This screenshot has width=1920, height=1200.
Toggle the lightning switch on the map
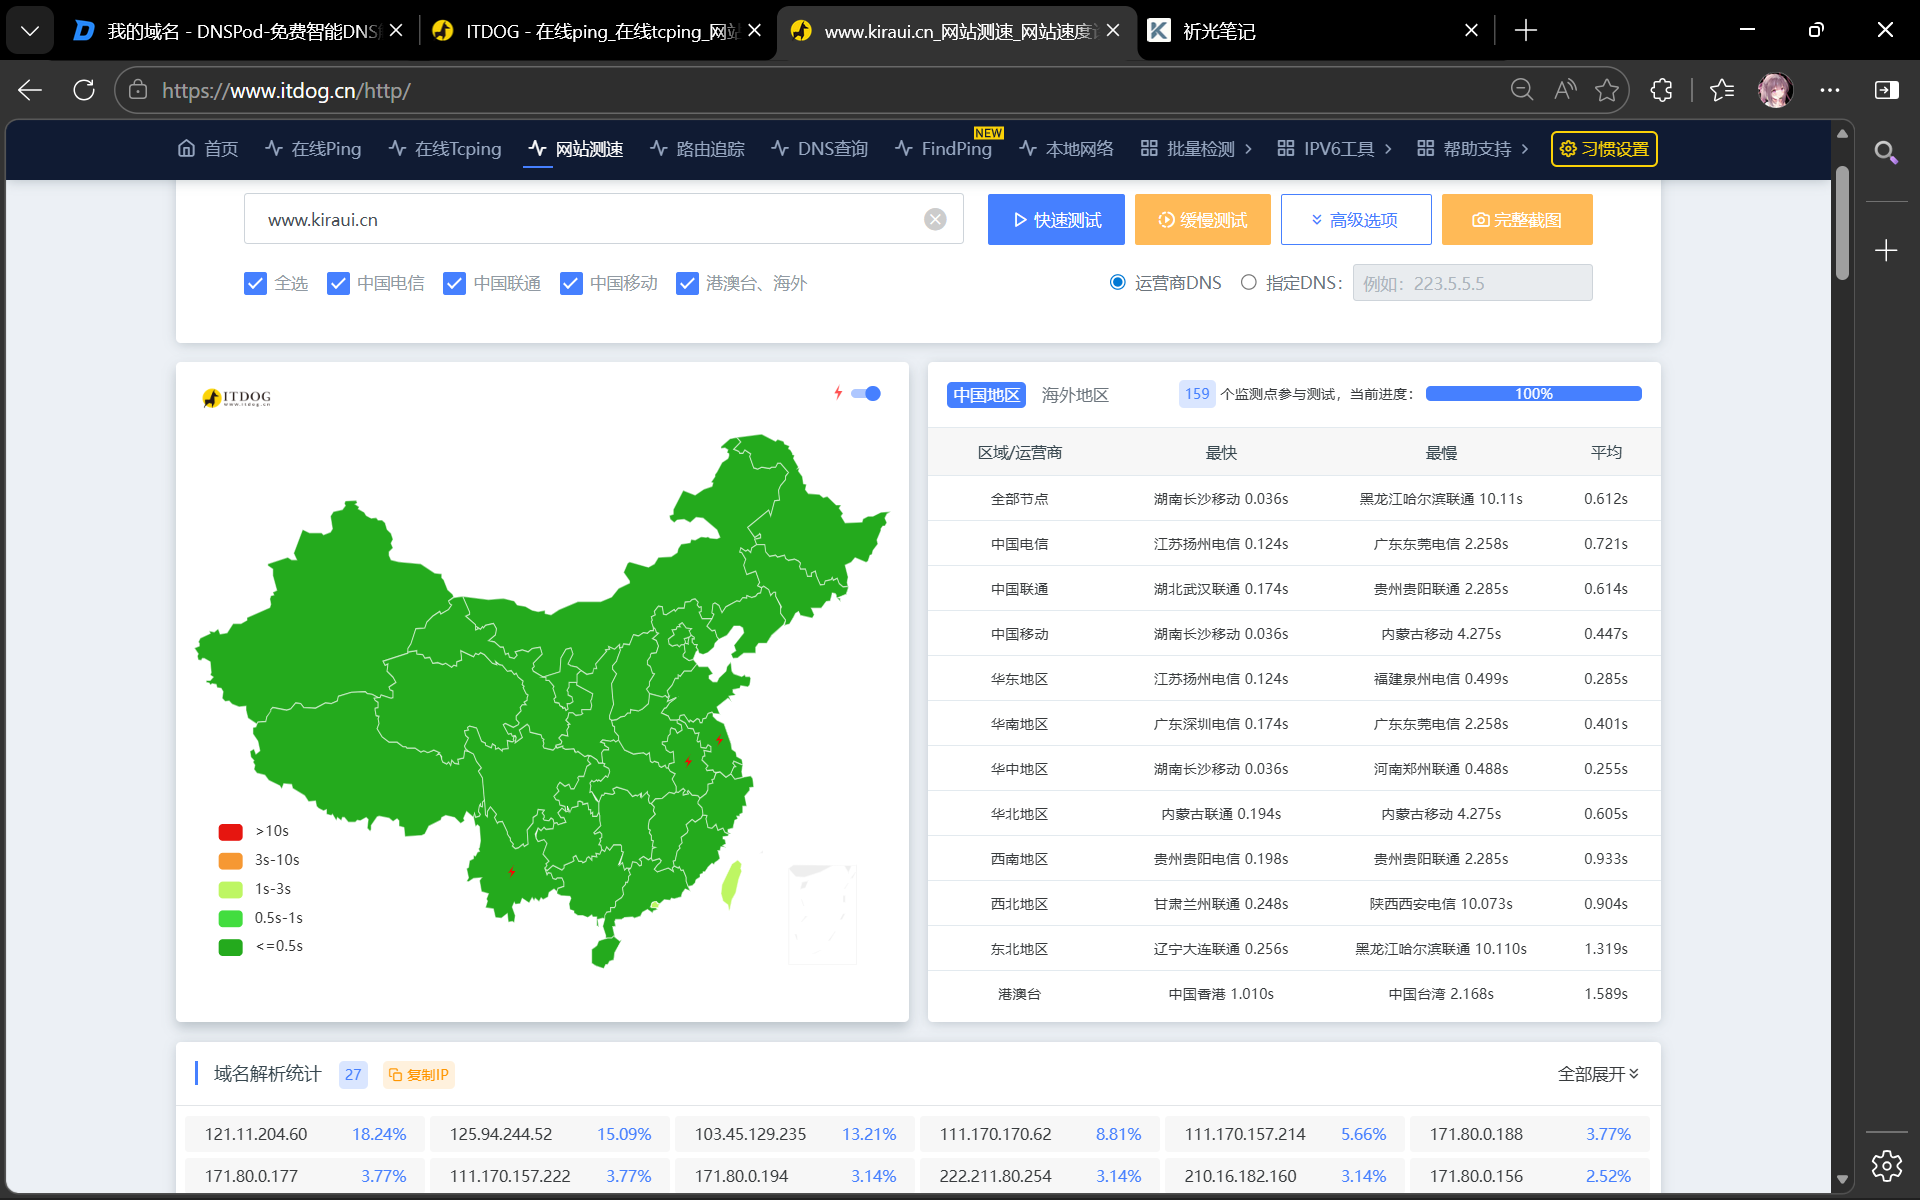click(x=866, y=393)
